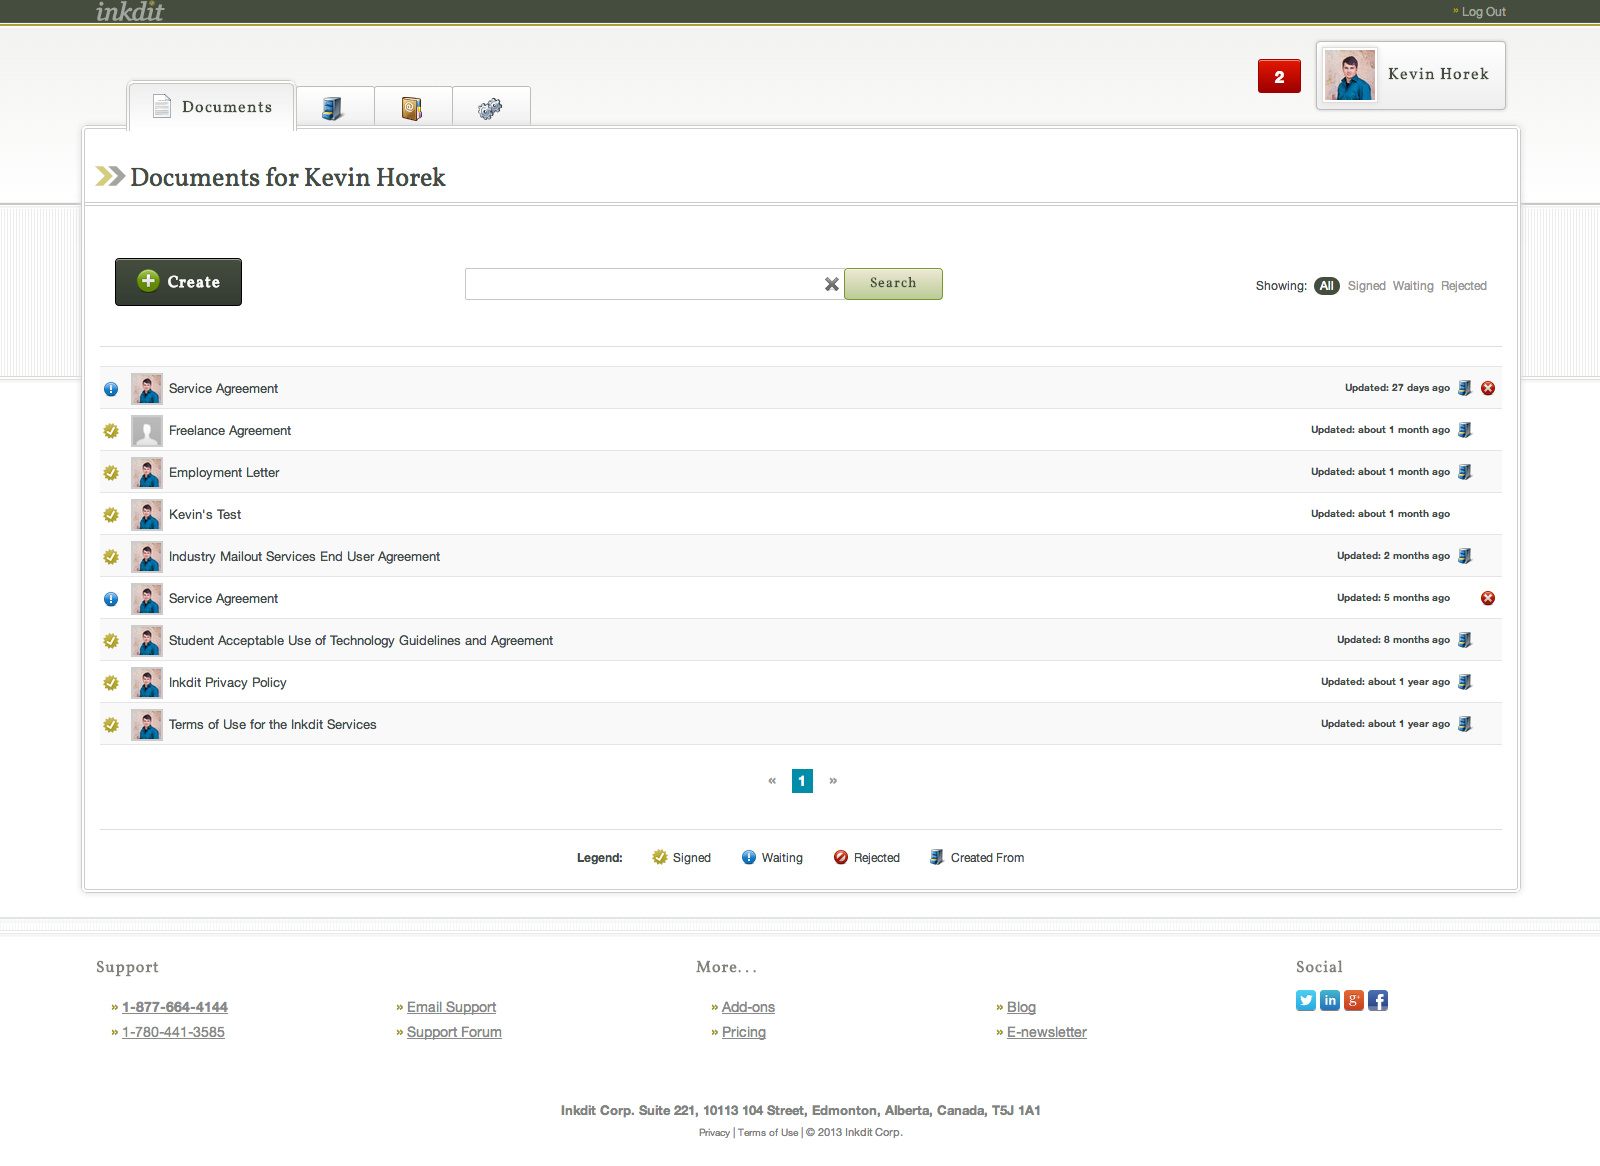Viewport: 1600px width, 1166px height.
Task: Filter documents by Signed
Action: [x=1366, y=286]
